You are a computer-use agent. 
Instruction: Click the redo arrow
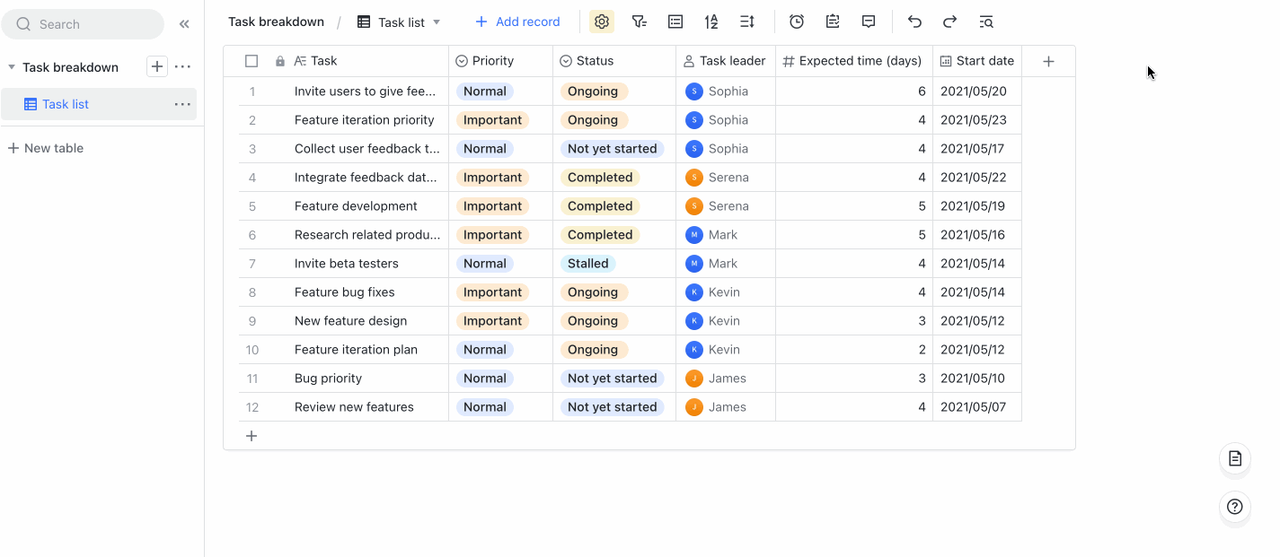(950, 22)
